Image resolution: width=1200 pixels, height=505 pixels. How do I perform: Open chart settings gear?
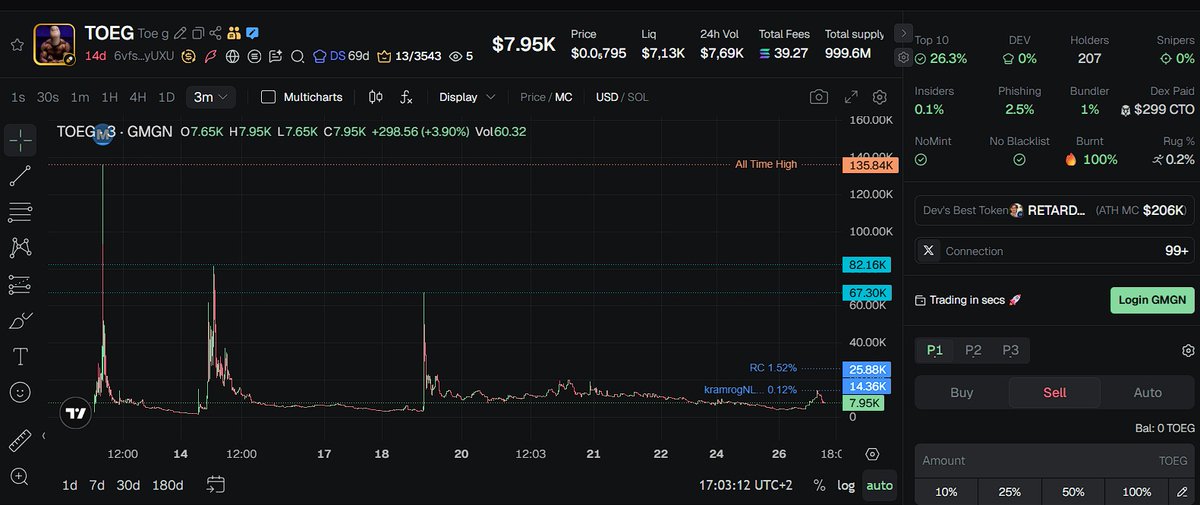880,97
